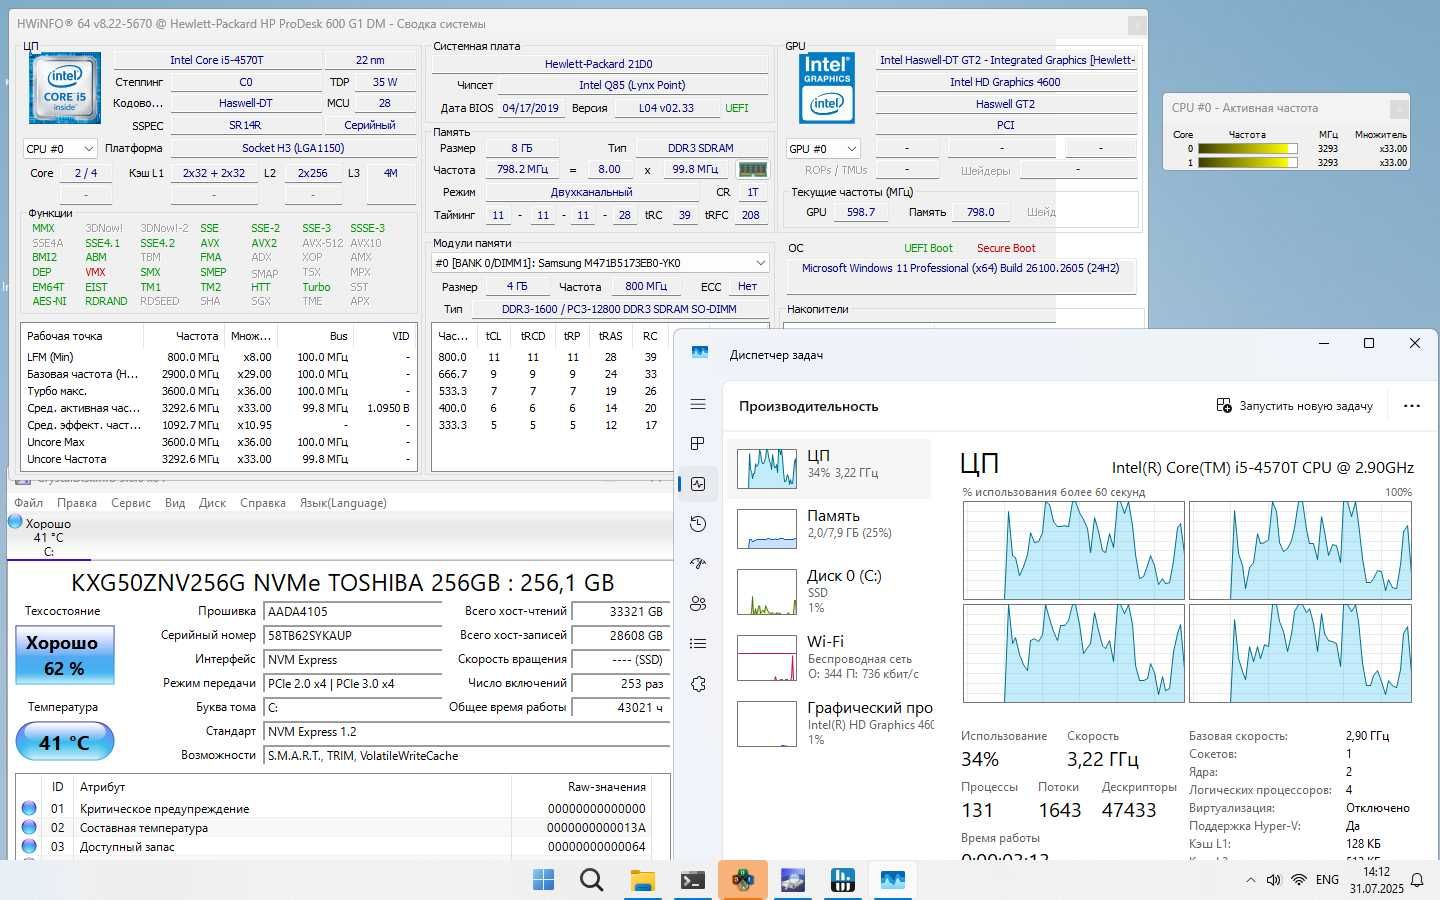The width and height of the screenshot is (1440, 900).
Task: Open volume control in system tray
Action: tap(1273, 880)
